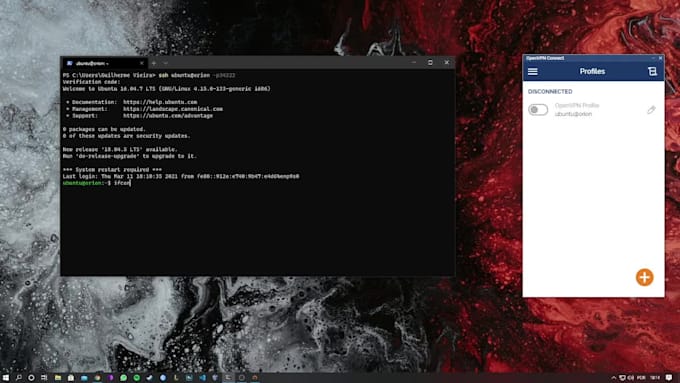Edit the ubuntu@orion profile with pencil icon
Viewport: 680px width, 383px height.
click(x=651, y=110)
